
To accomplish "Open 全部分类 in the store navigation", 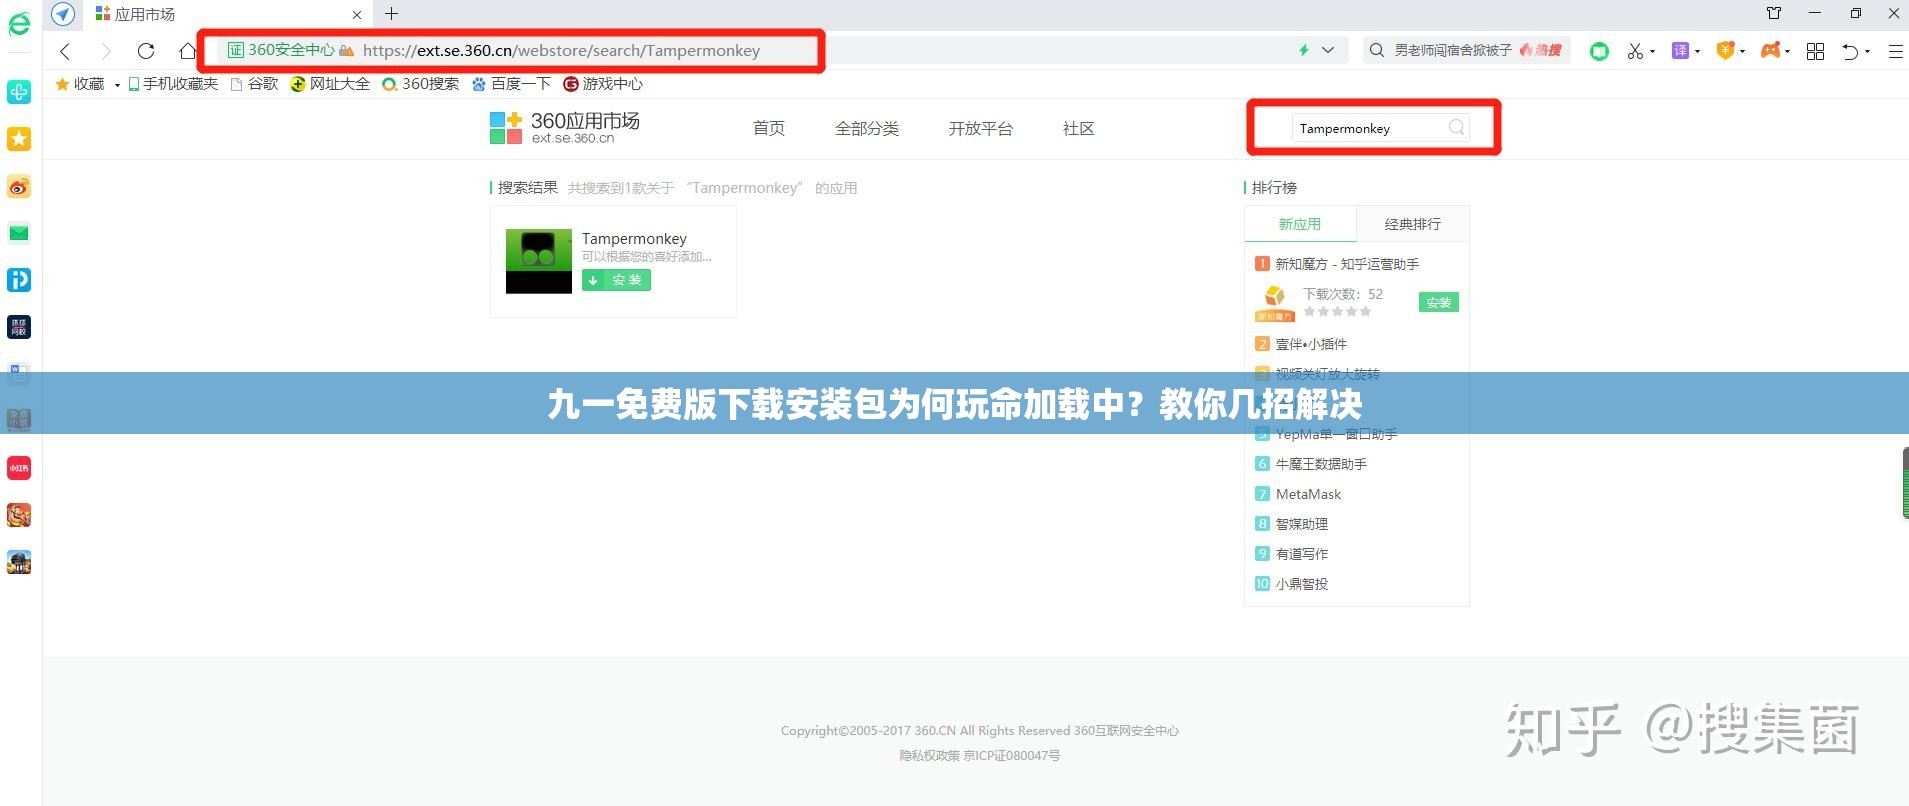I will pyautogui.click(x=867, y=128).
